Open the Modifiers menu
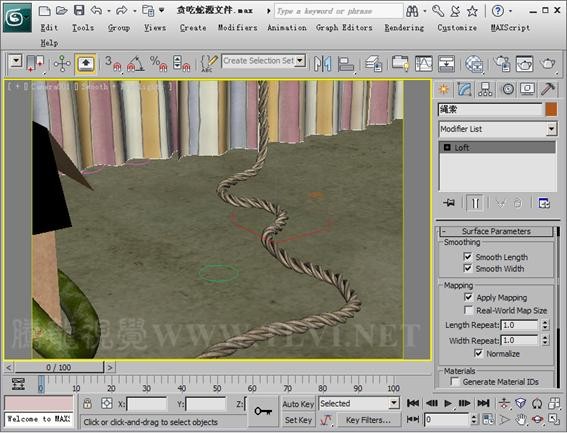The image size is (567, 433). (238, 28)
